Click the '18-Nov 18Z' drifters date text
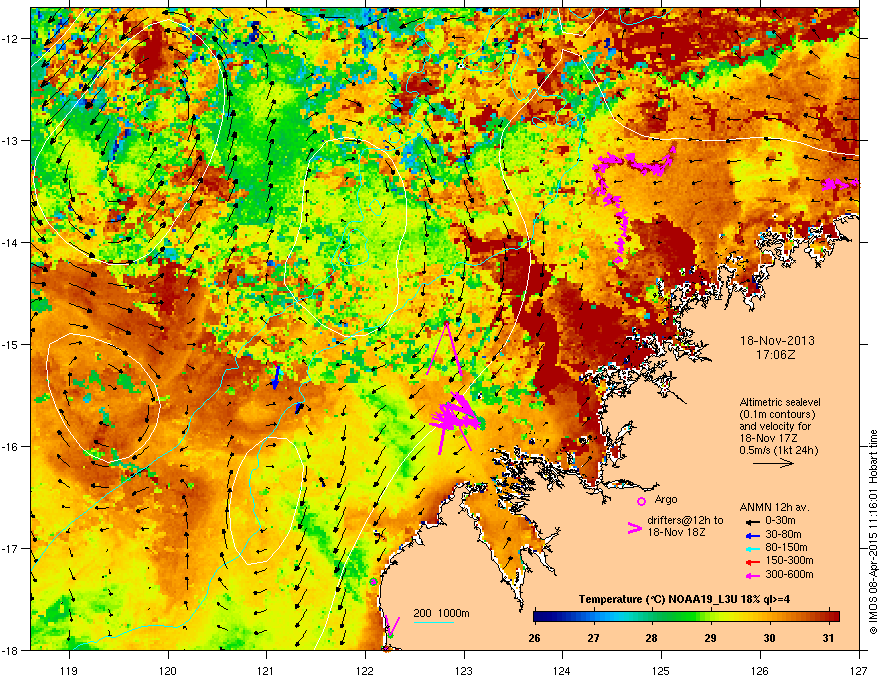Image resolution: width=880 pixels, height=680 pixels. tap(676, 532)
